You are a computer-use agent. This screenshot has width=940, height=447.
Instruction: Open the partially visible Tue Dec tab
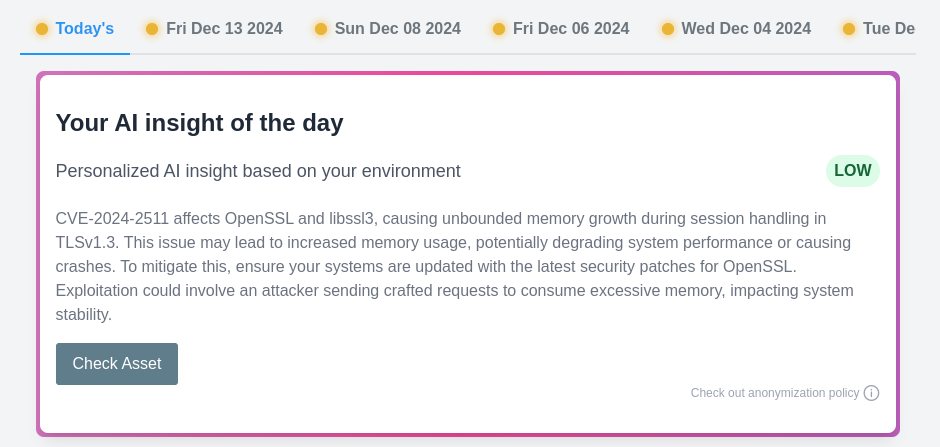pyautogui.click(x=888, y=29)
